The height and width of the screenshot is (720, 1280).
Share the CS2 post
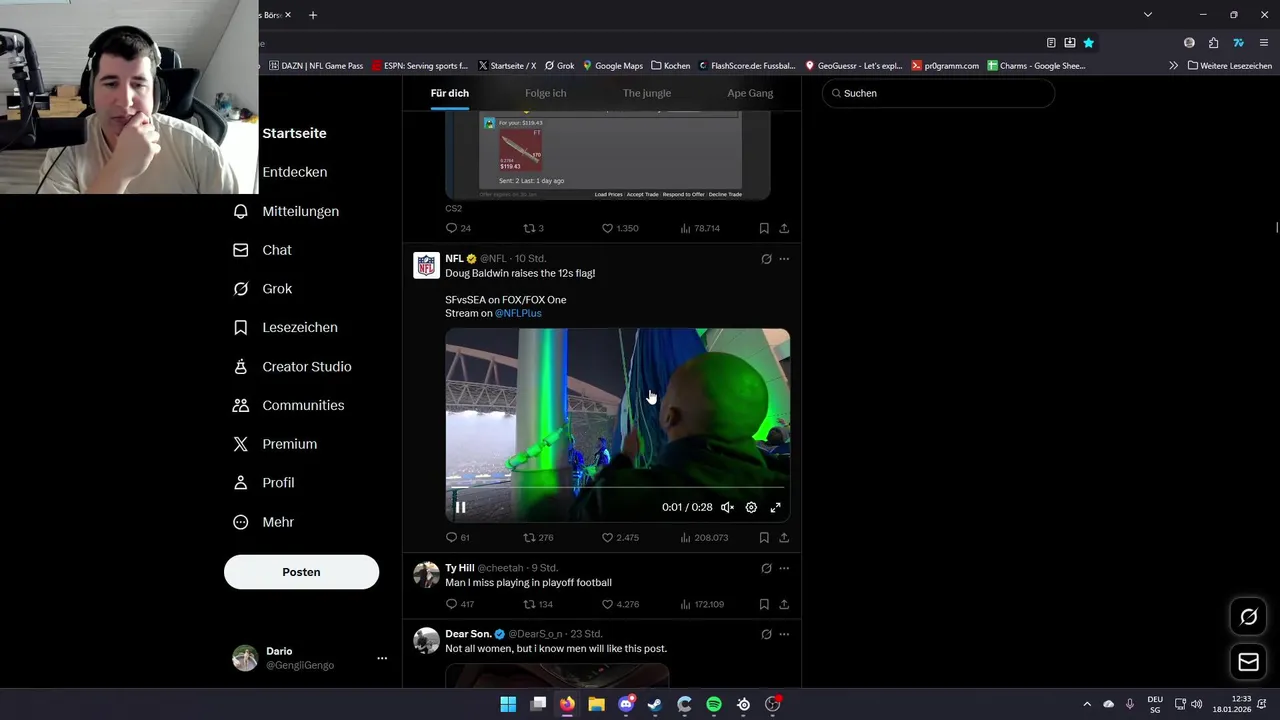(784, 228)
